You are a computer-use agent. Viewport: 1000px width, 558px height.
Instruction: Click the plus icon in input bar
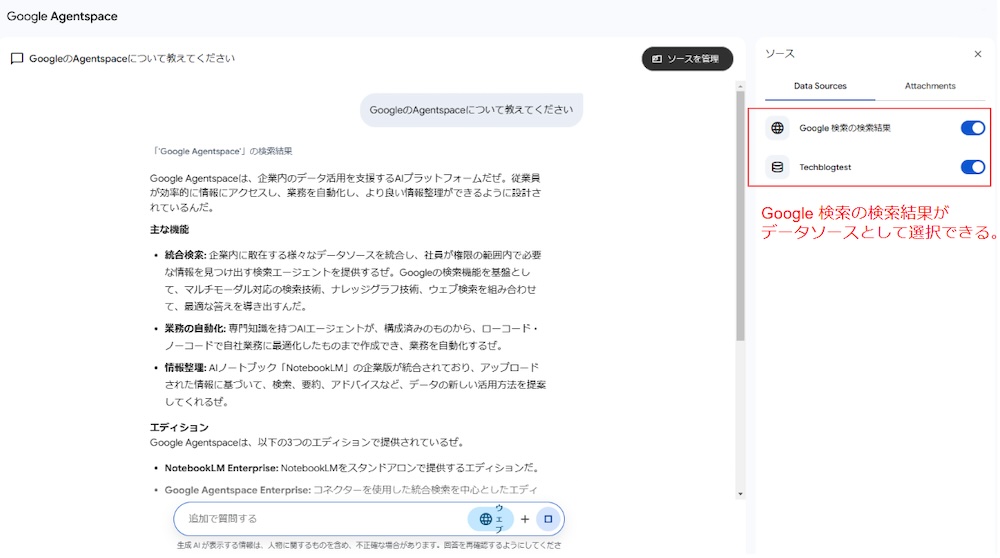[x=524, y=519]
